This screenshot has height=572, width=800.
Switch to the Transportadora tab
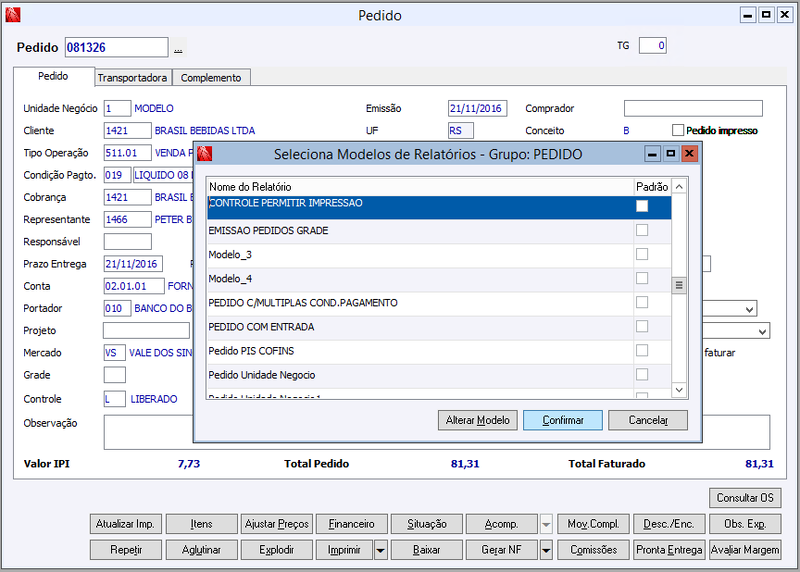pos(132,78)
